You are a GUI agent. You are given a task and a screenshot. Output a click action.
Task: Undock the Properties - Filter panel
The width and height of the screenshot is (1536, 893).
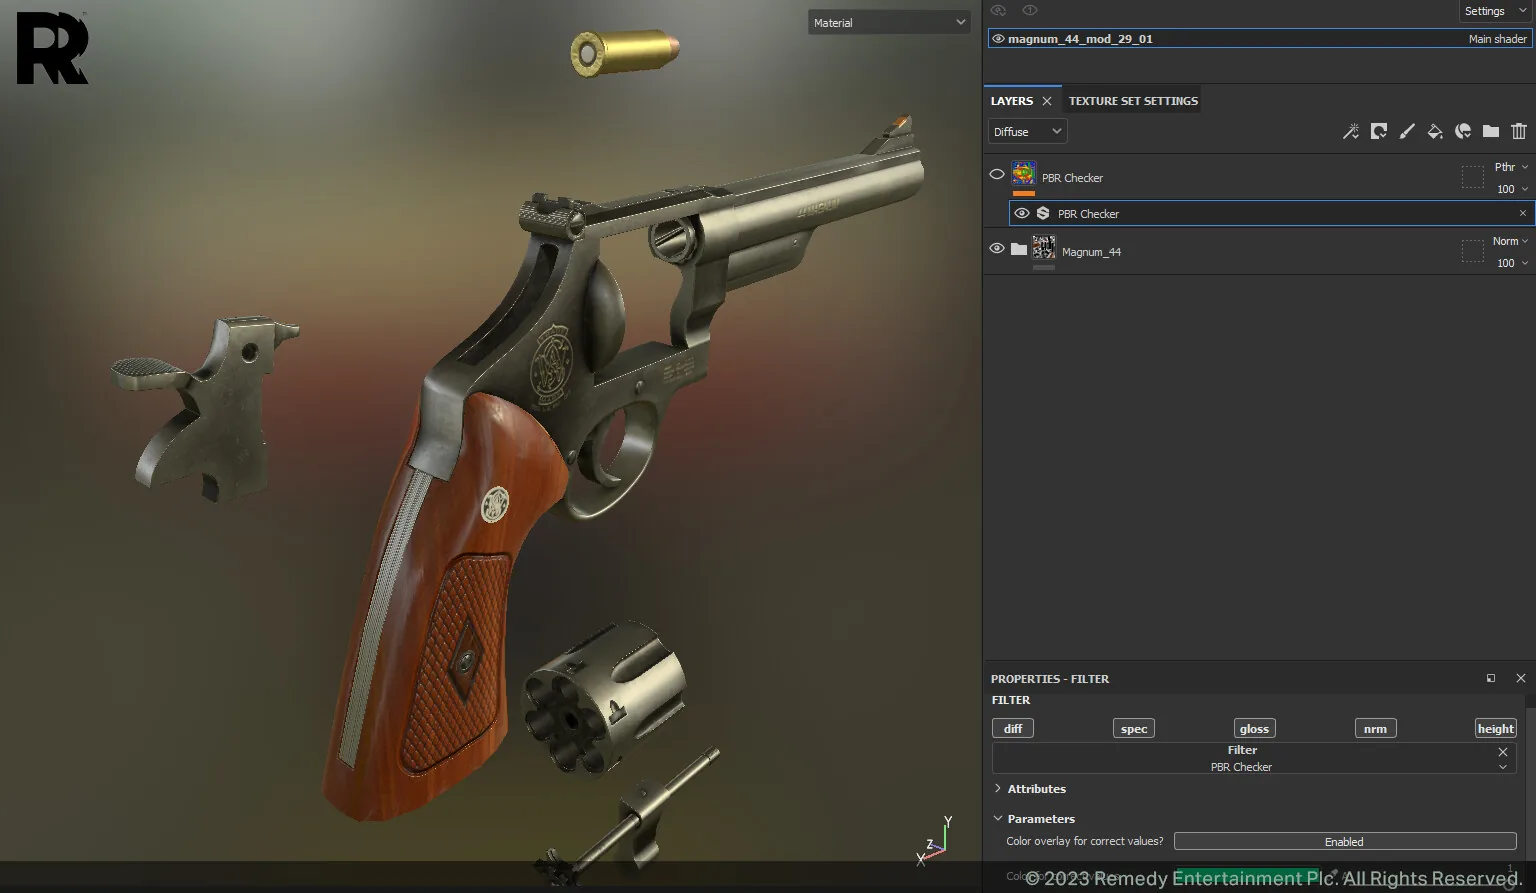[1490, 678]
